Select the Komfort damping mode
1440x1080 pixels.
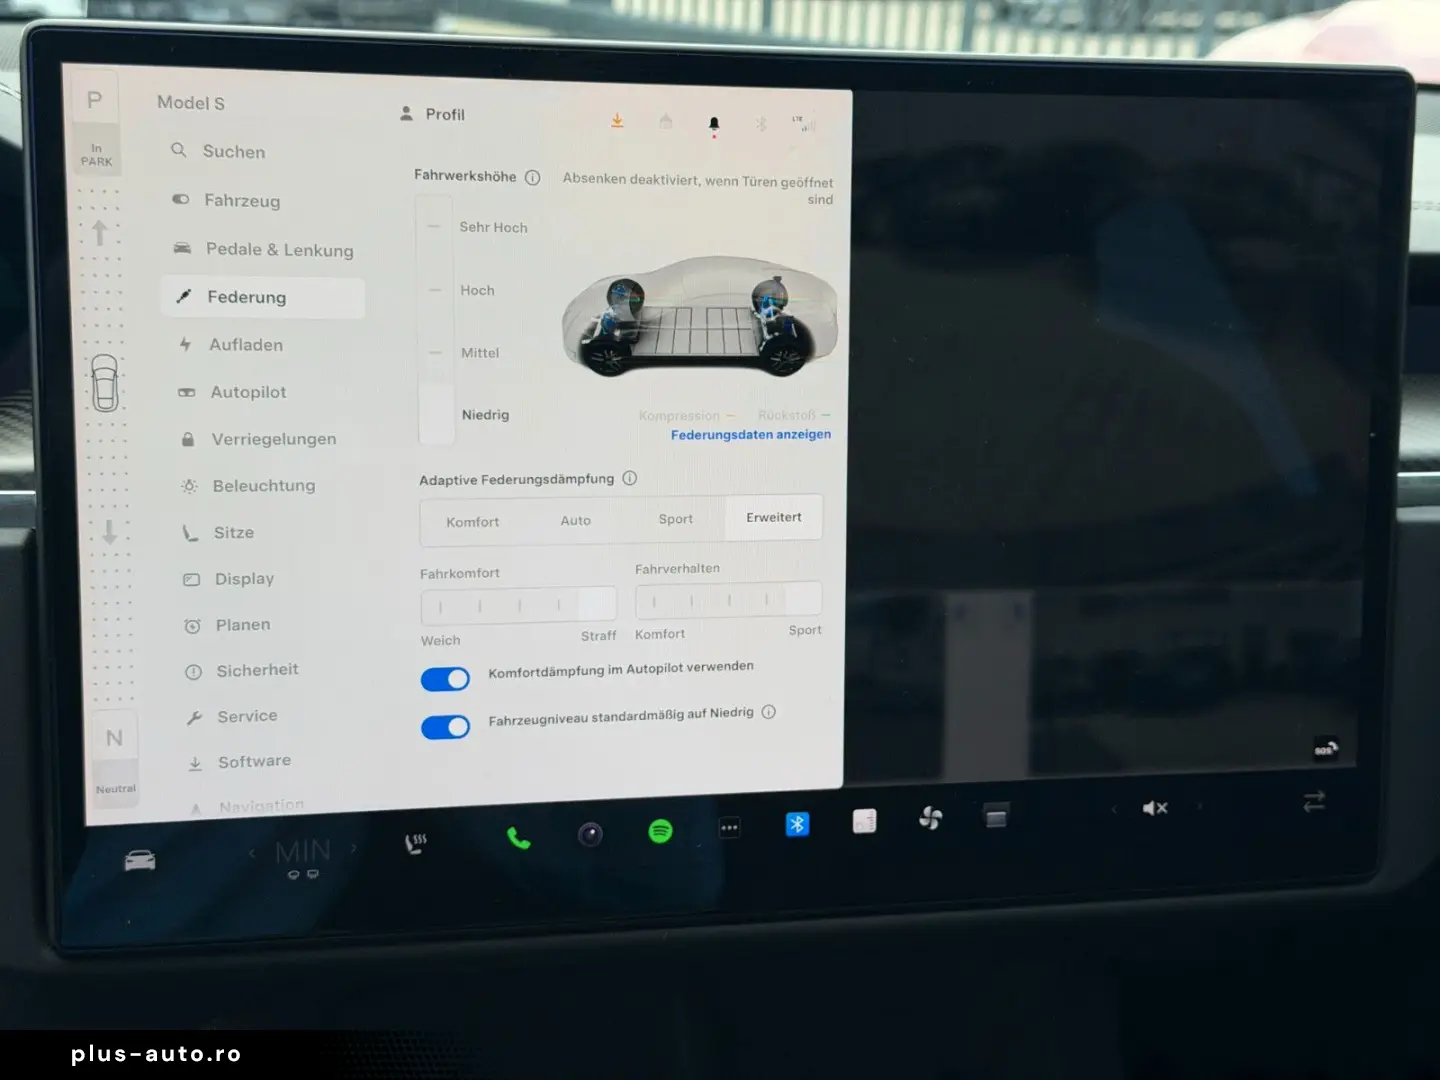tap(473, 522)
